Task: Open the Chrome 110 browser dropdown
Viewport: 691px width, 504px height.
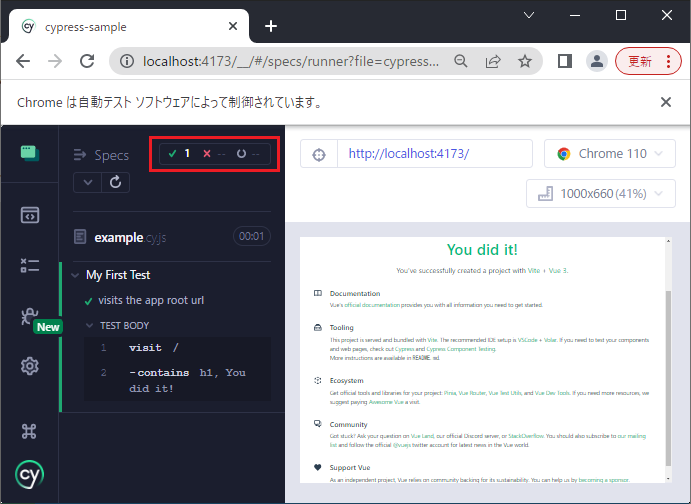Action: [609, 154]
